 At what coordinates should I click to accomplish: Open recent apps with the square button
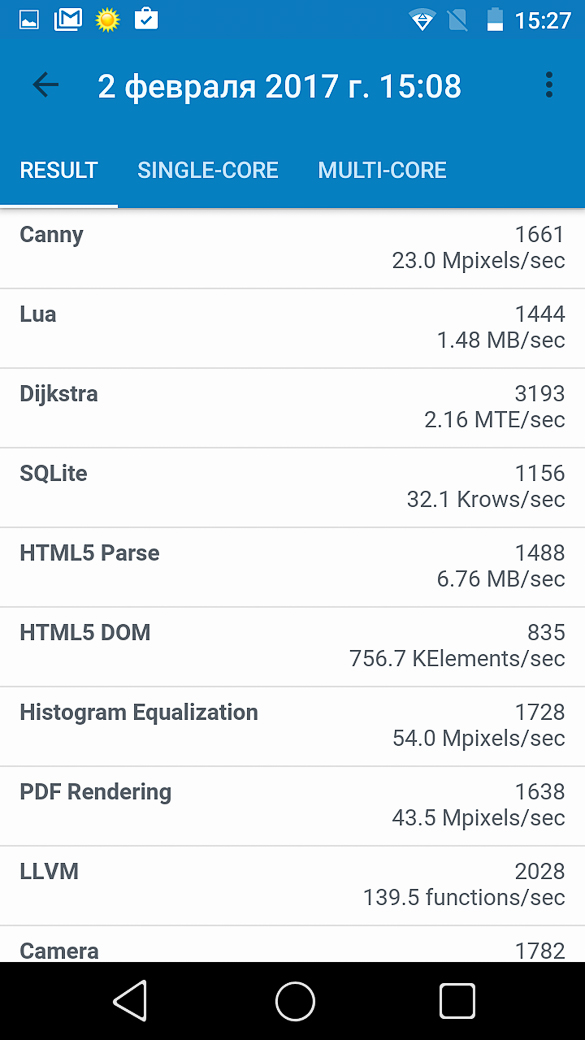pos(457,1001)
